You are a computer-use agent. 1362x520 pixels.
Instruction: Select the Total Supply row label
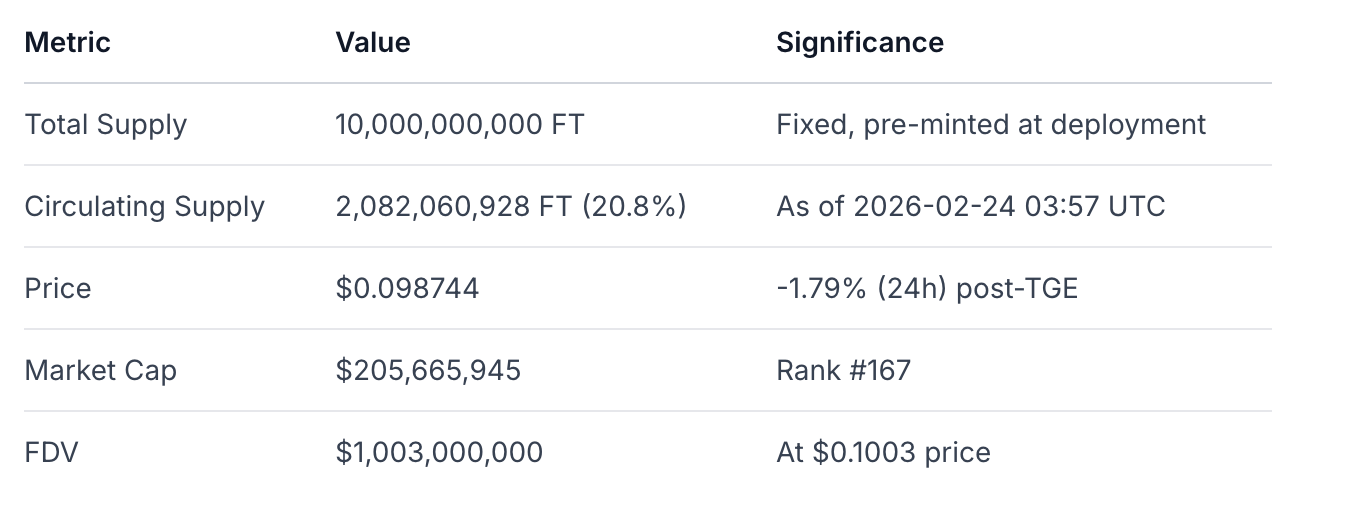[105, 125]
